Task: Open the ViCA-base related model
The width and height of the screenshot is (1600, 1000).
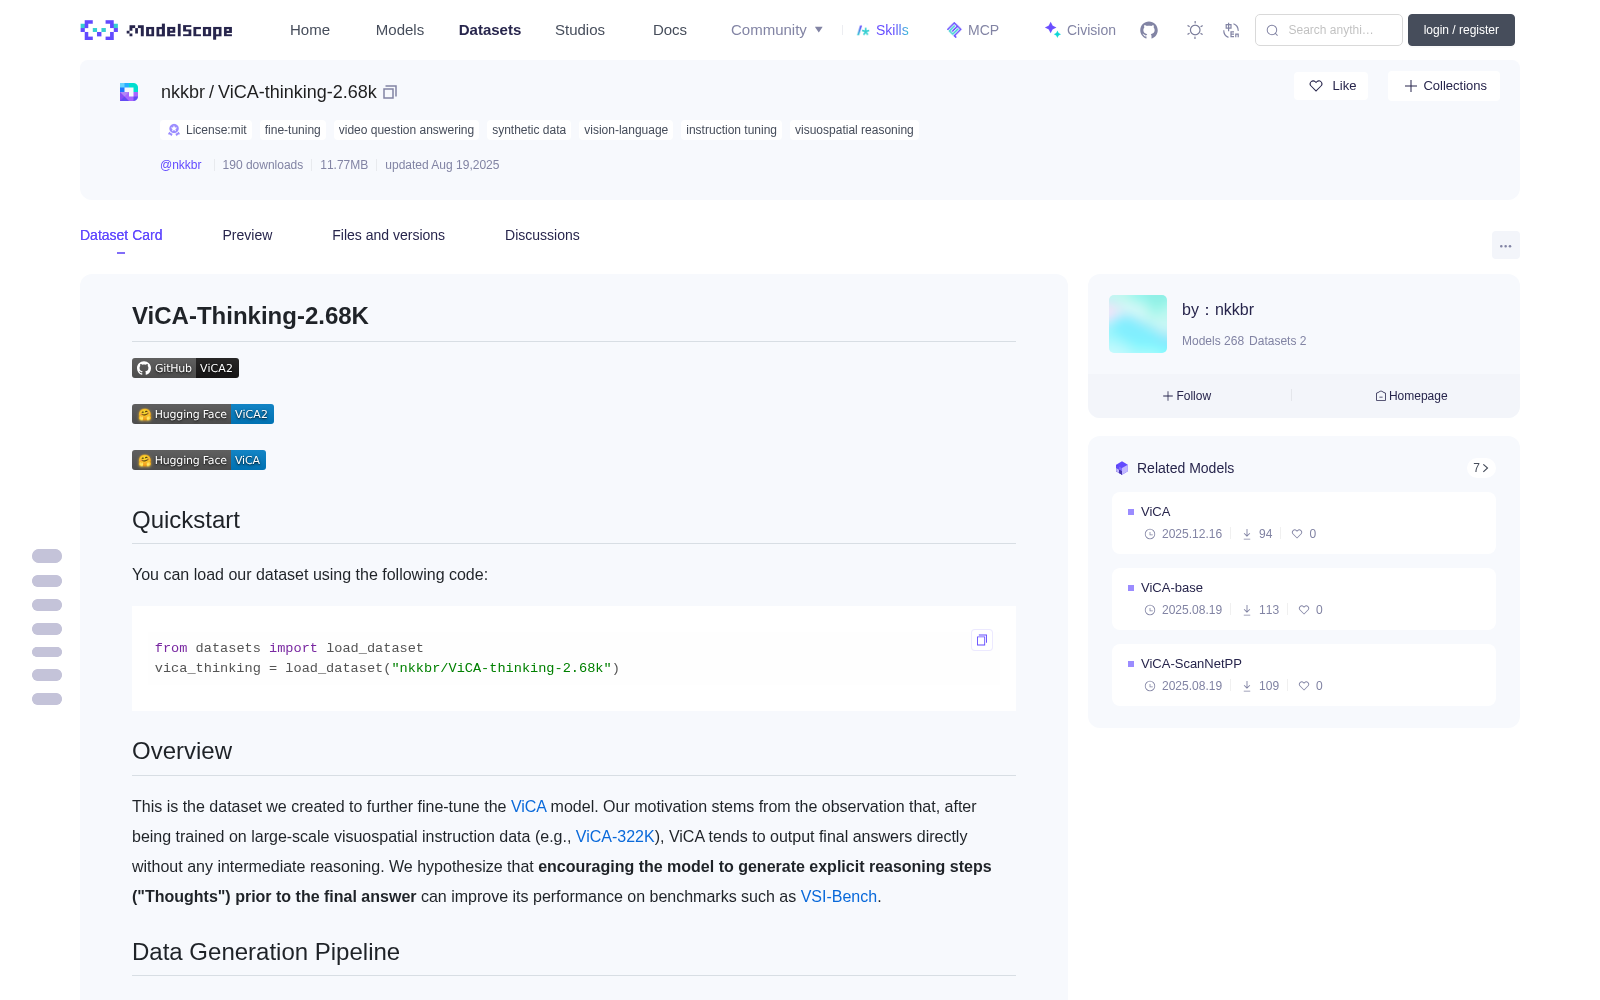Action: [1304, 599]
